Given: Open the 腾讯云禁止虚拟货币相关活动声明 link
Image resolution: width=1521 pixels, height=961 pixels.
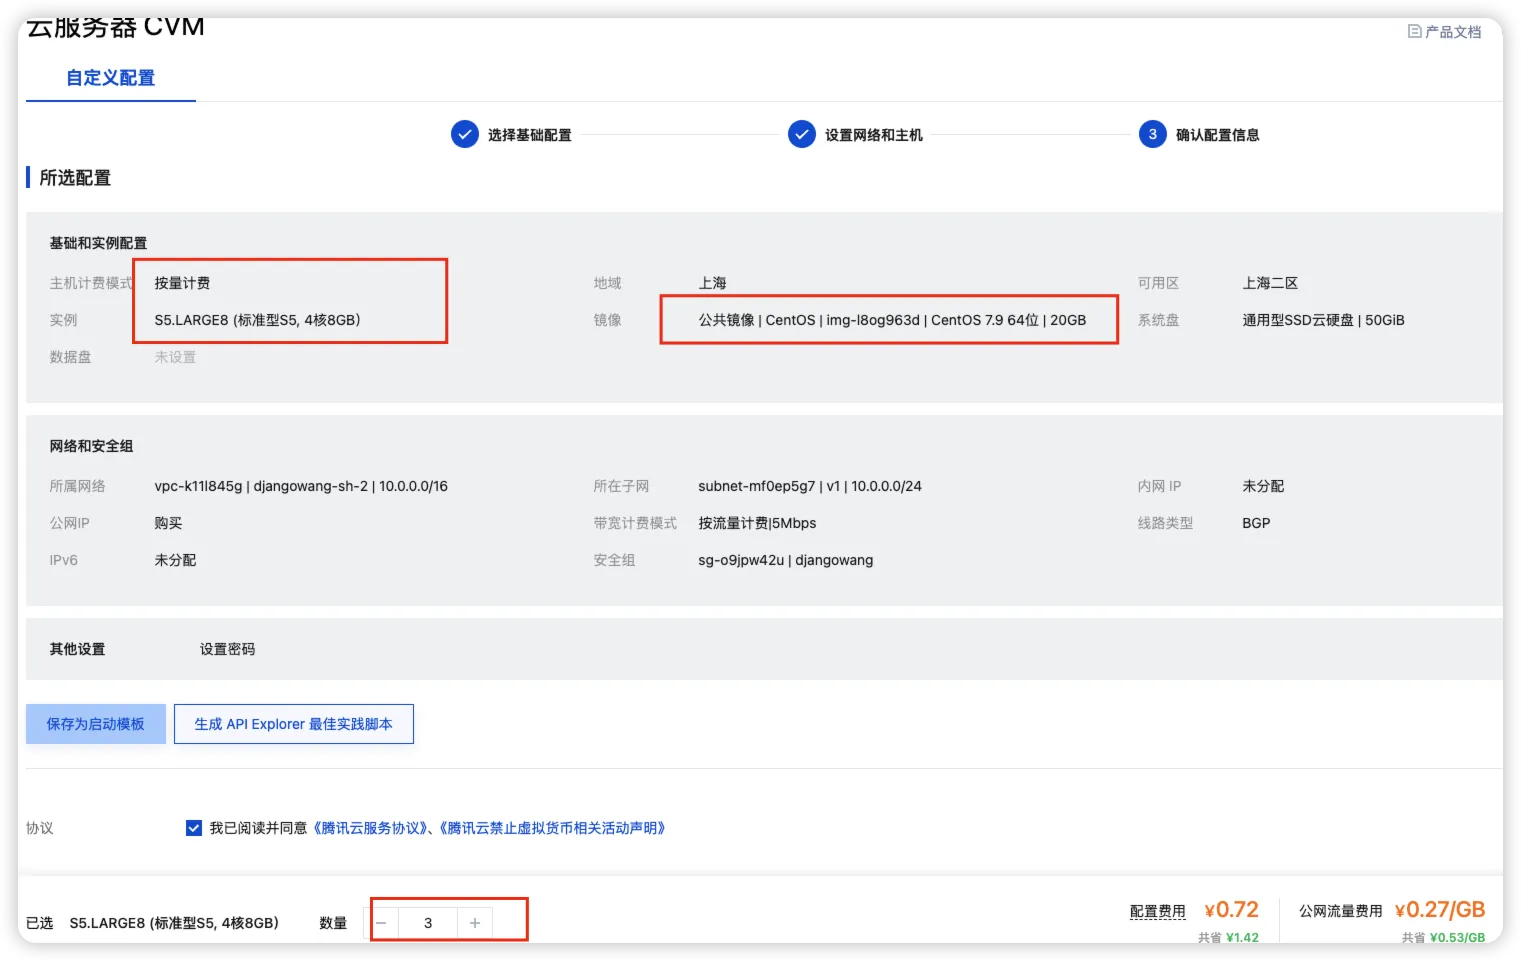Looking at the screenshot, I should (552, 828).
